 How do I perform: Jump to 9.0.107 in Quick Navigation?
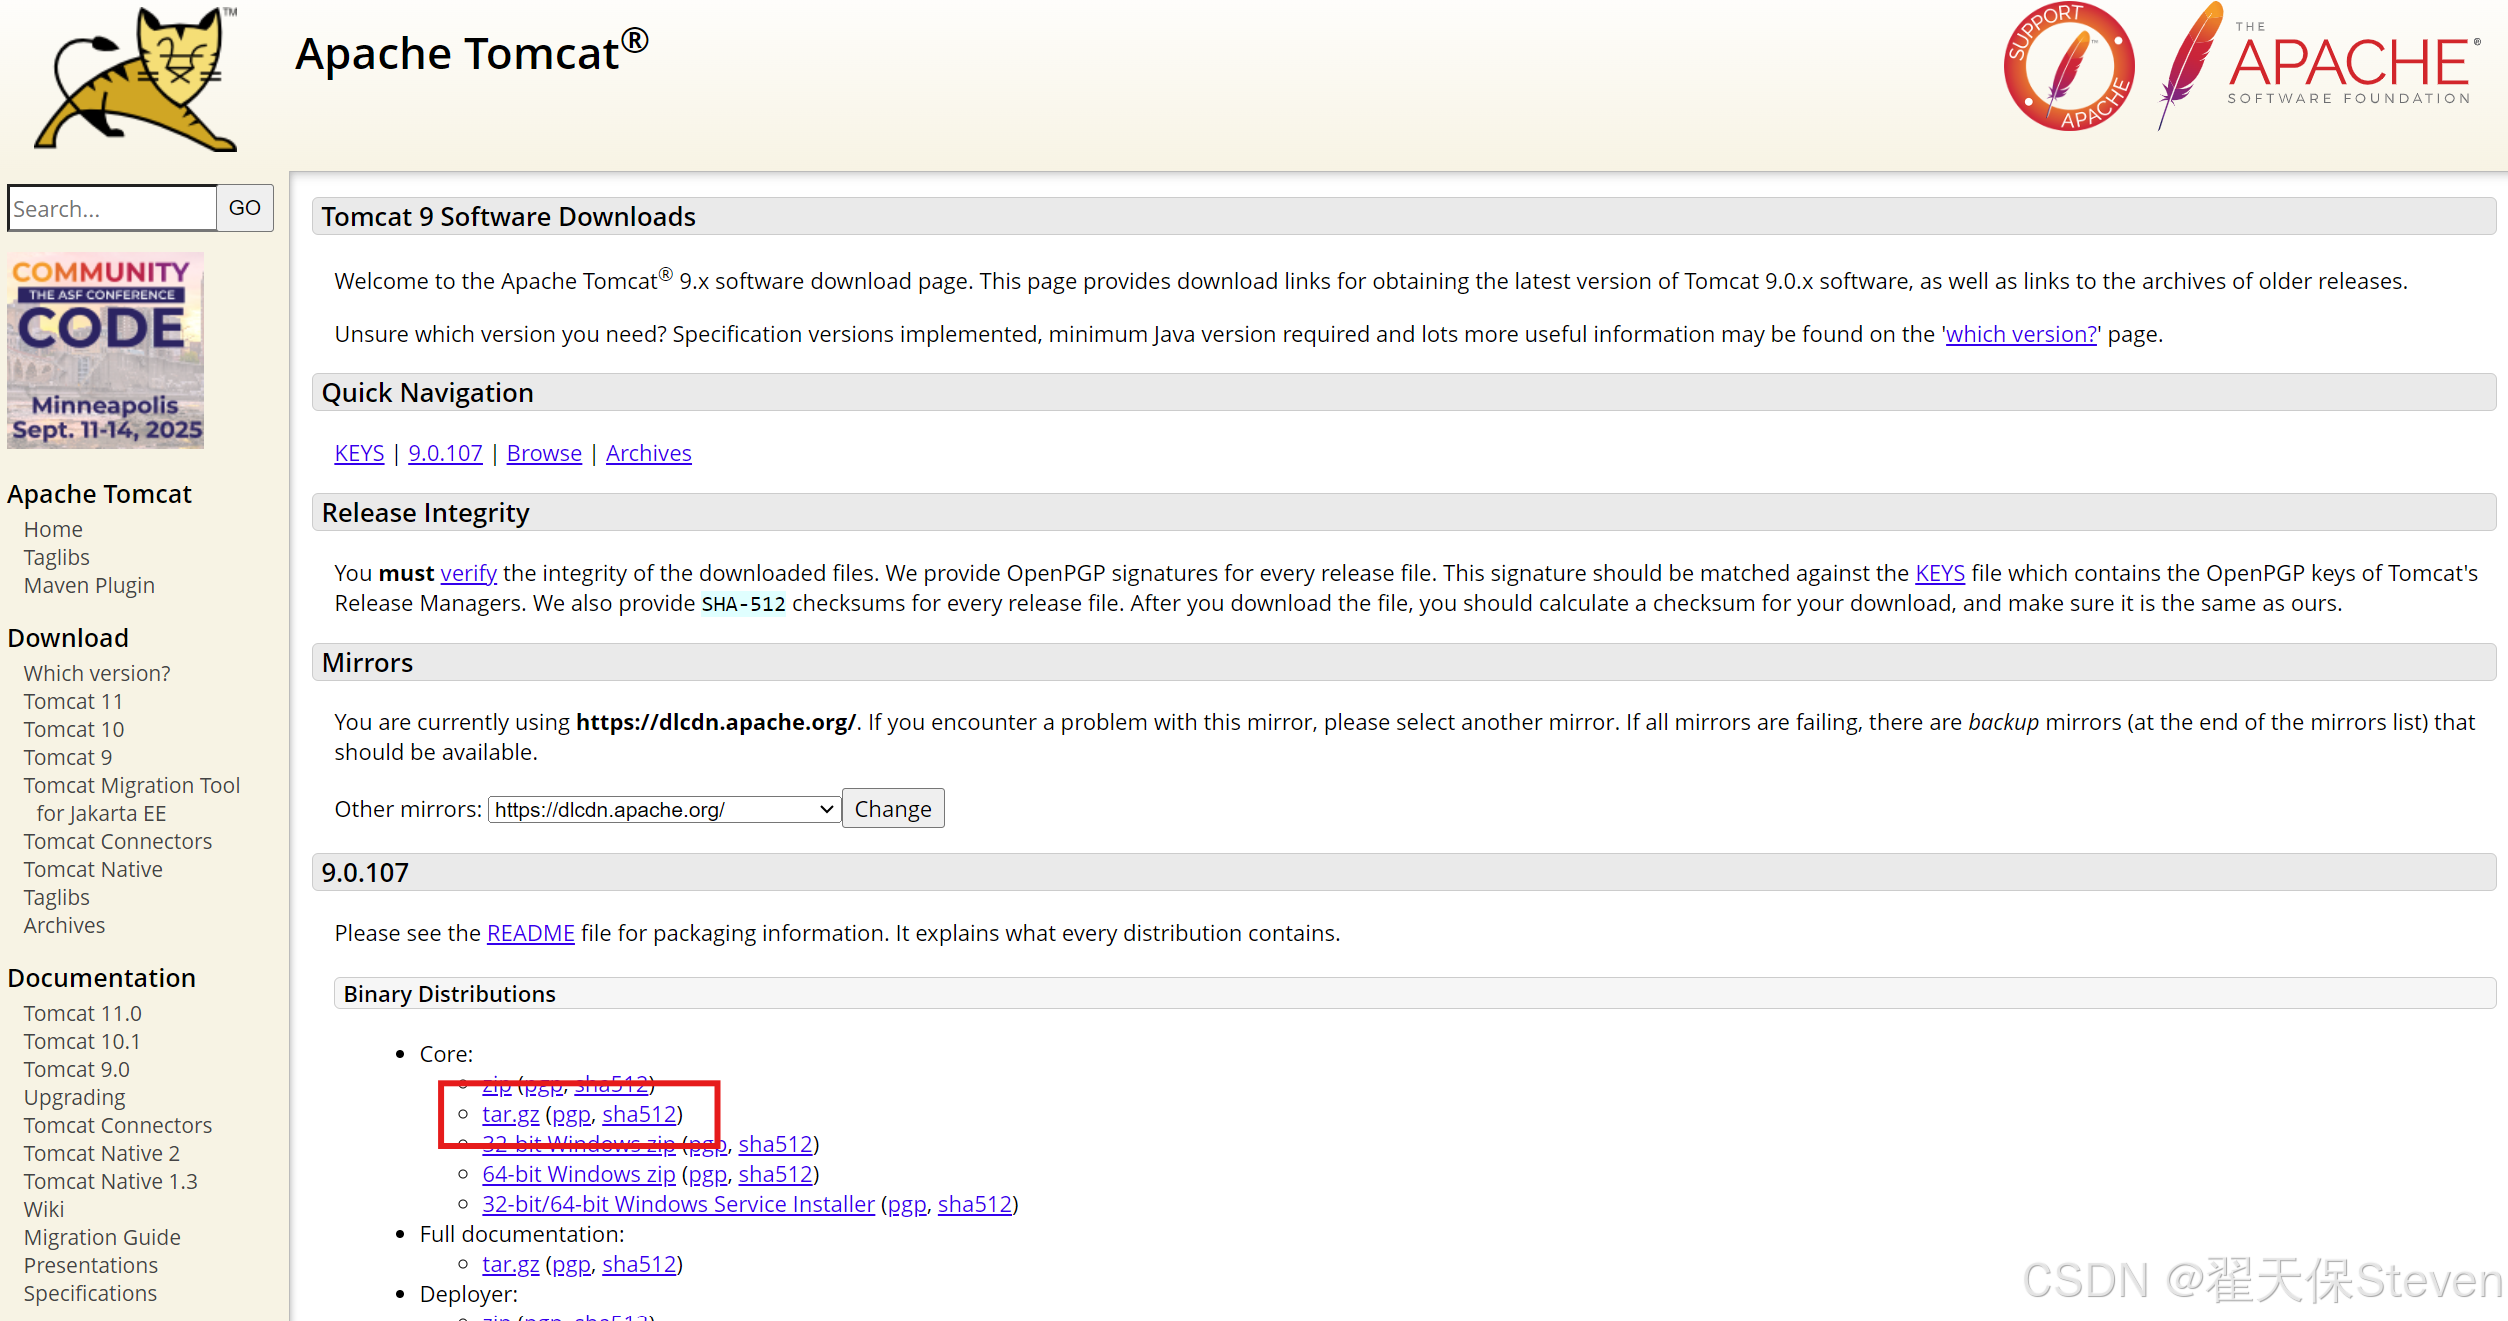click(x=445, y=453)
